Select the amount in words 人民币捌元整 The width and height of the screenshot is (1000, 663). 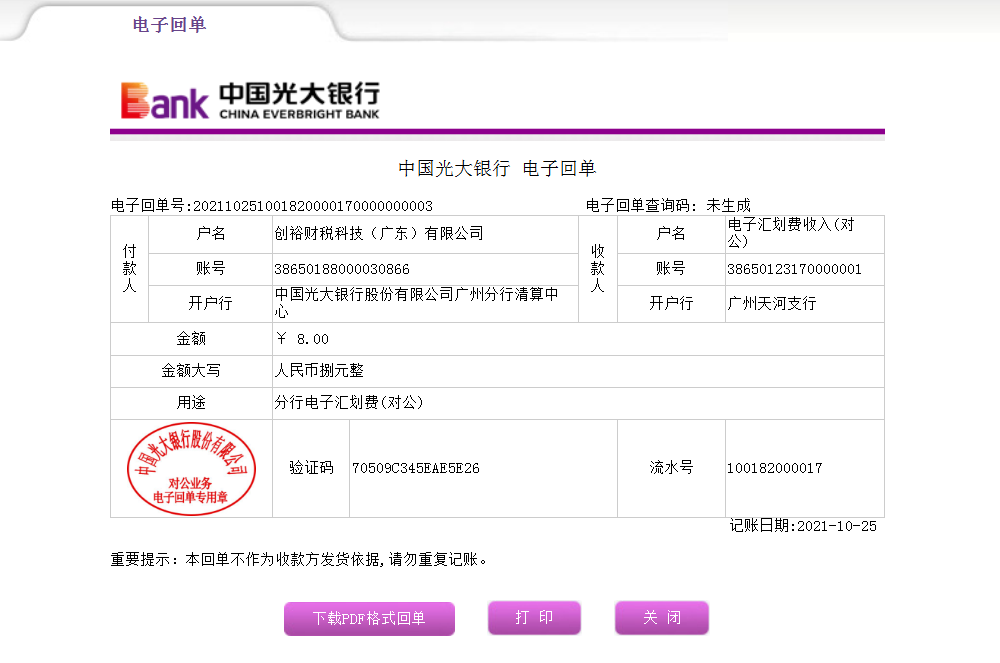click(319, 371)
